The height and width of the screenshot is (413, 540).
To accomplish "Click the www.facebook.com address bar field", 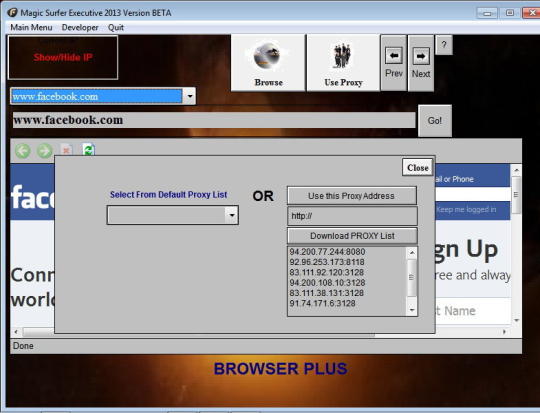I will point(214,120).
